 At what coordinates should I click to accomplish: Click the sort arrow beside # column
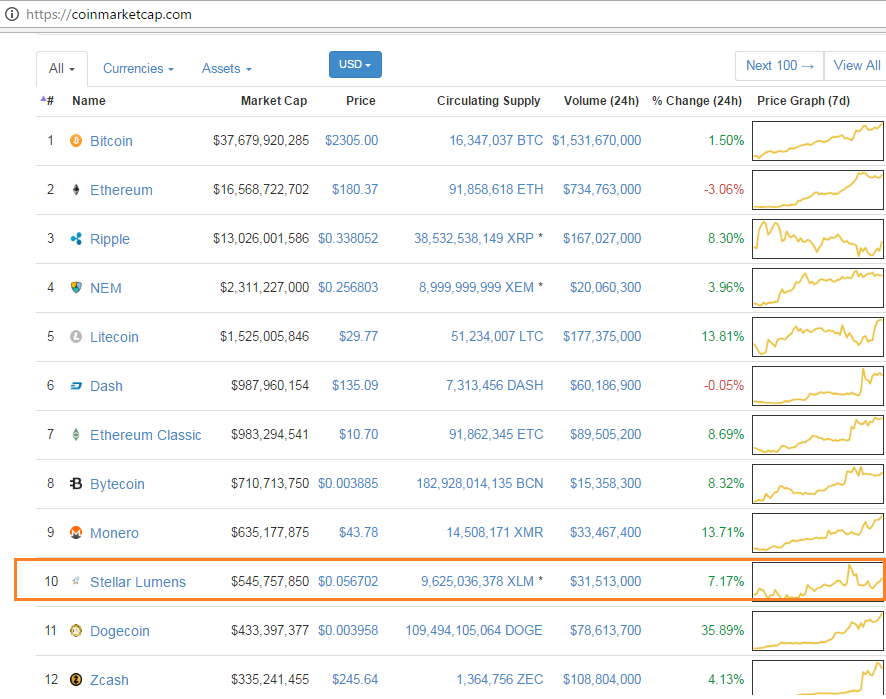click(43, 99)
